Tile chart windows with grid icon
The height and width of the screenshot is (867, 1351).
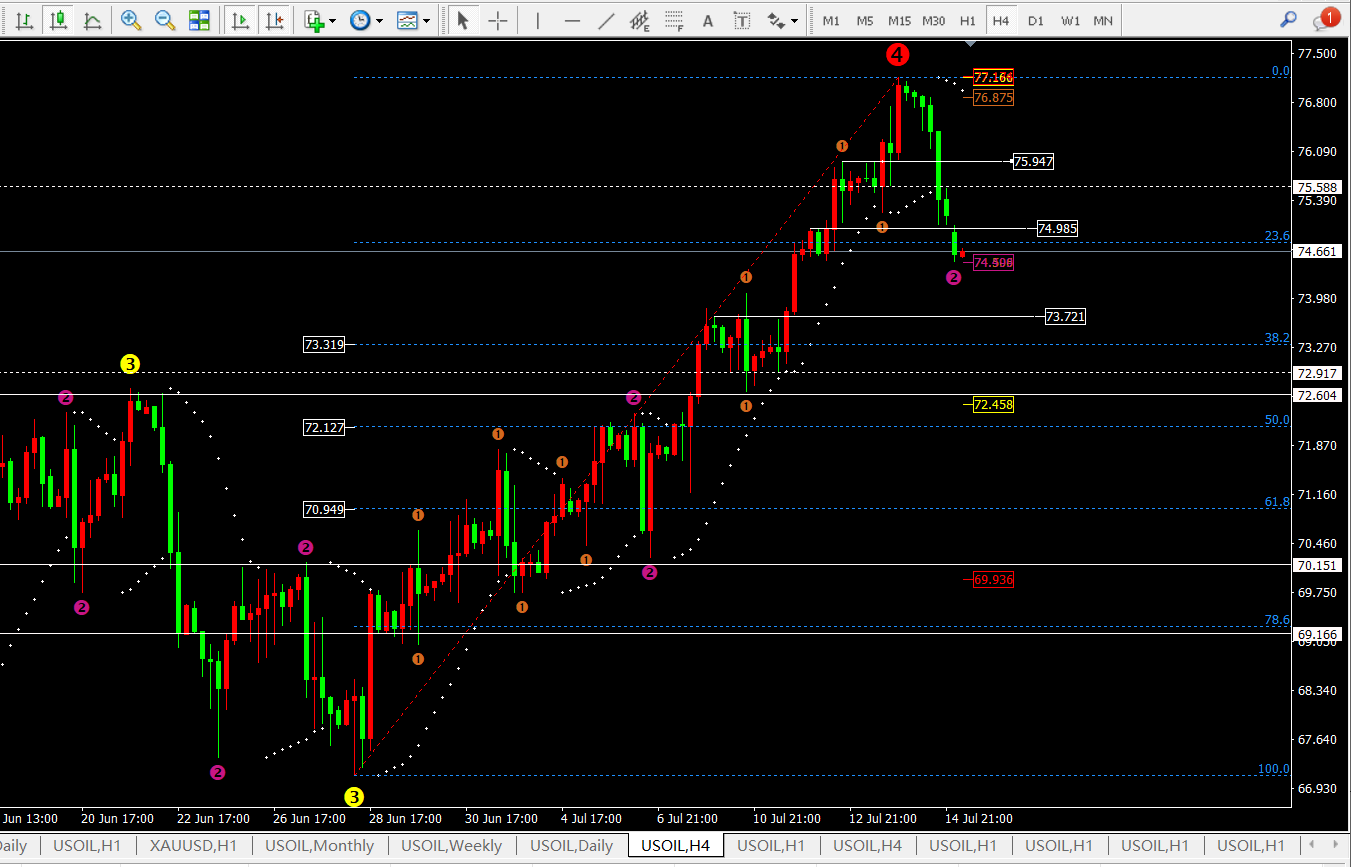click(200, 20)
